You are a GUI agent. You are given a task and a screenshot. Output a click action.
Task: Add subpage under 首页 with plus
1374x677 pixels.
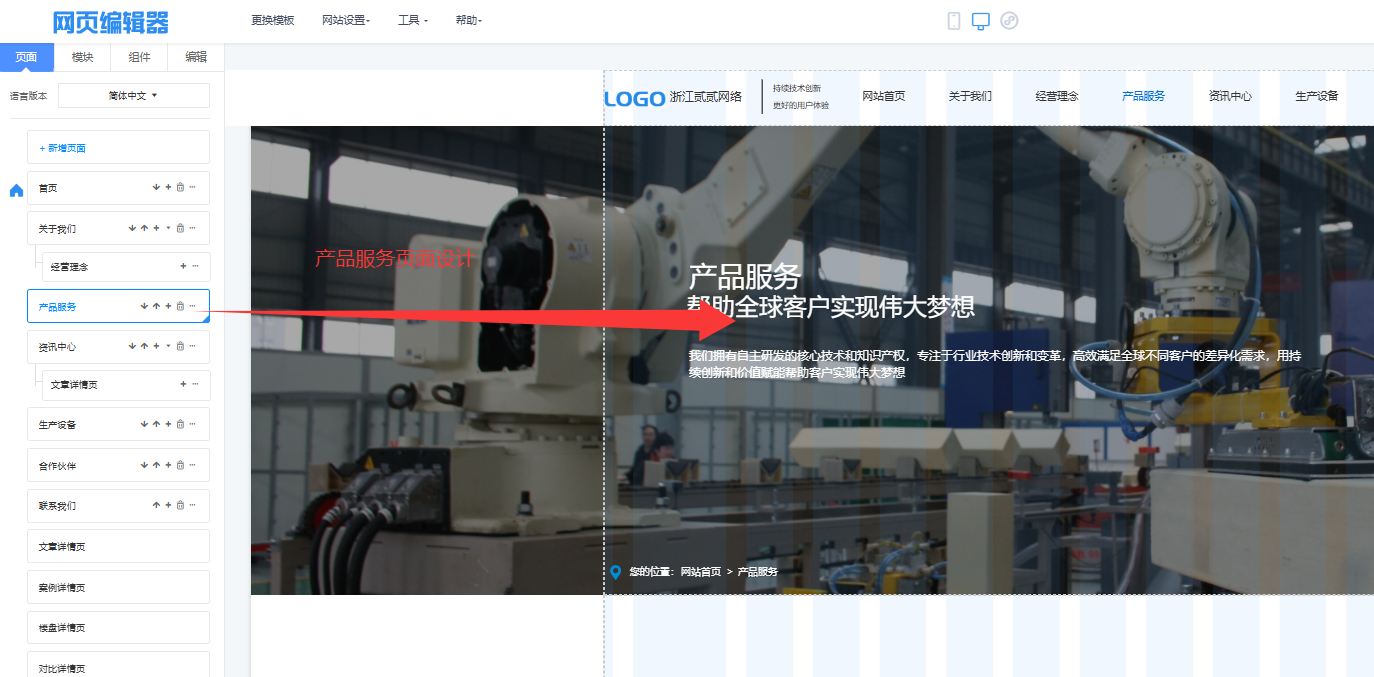[x=168, y=187]
